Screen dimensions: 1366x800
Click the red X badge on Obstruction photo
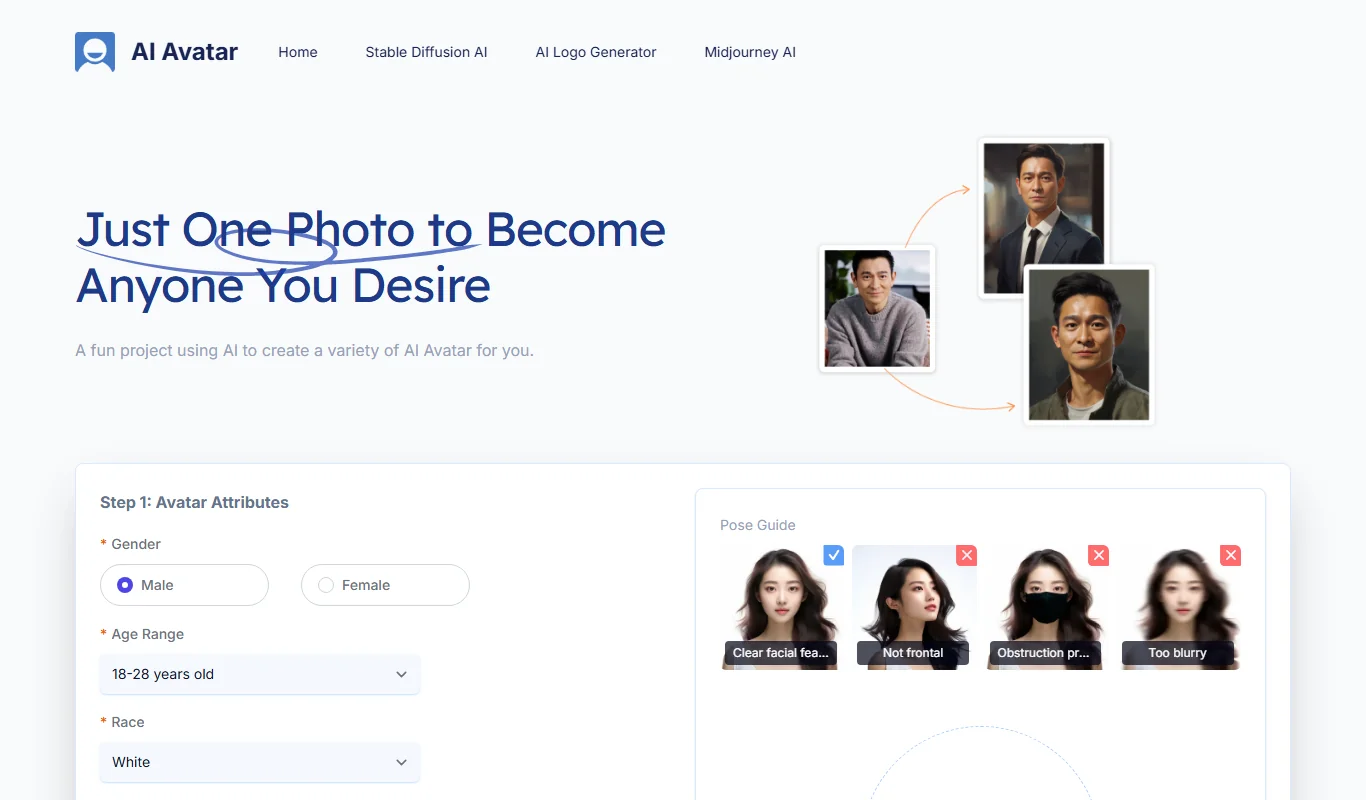[1098, 555]
